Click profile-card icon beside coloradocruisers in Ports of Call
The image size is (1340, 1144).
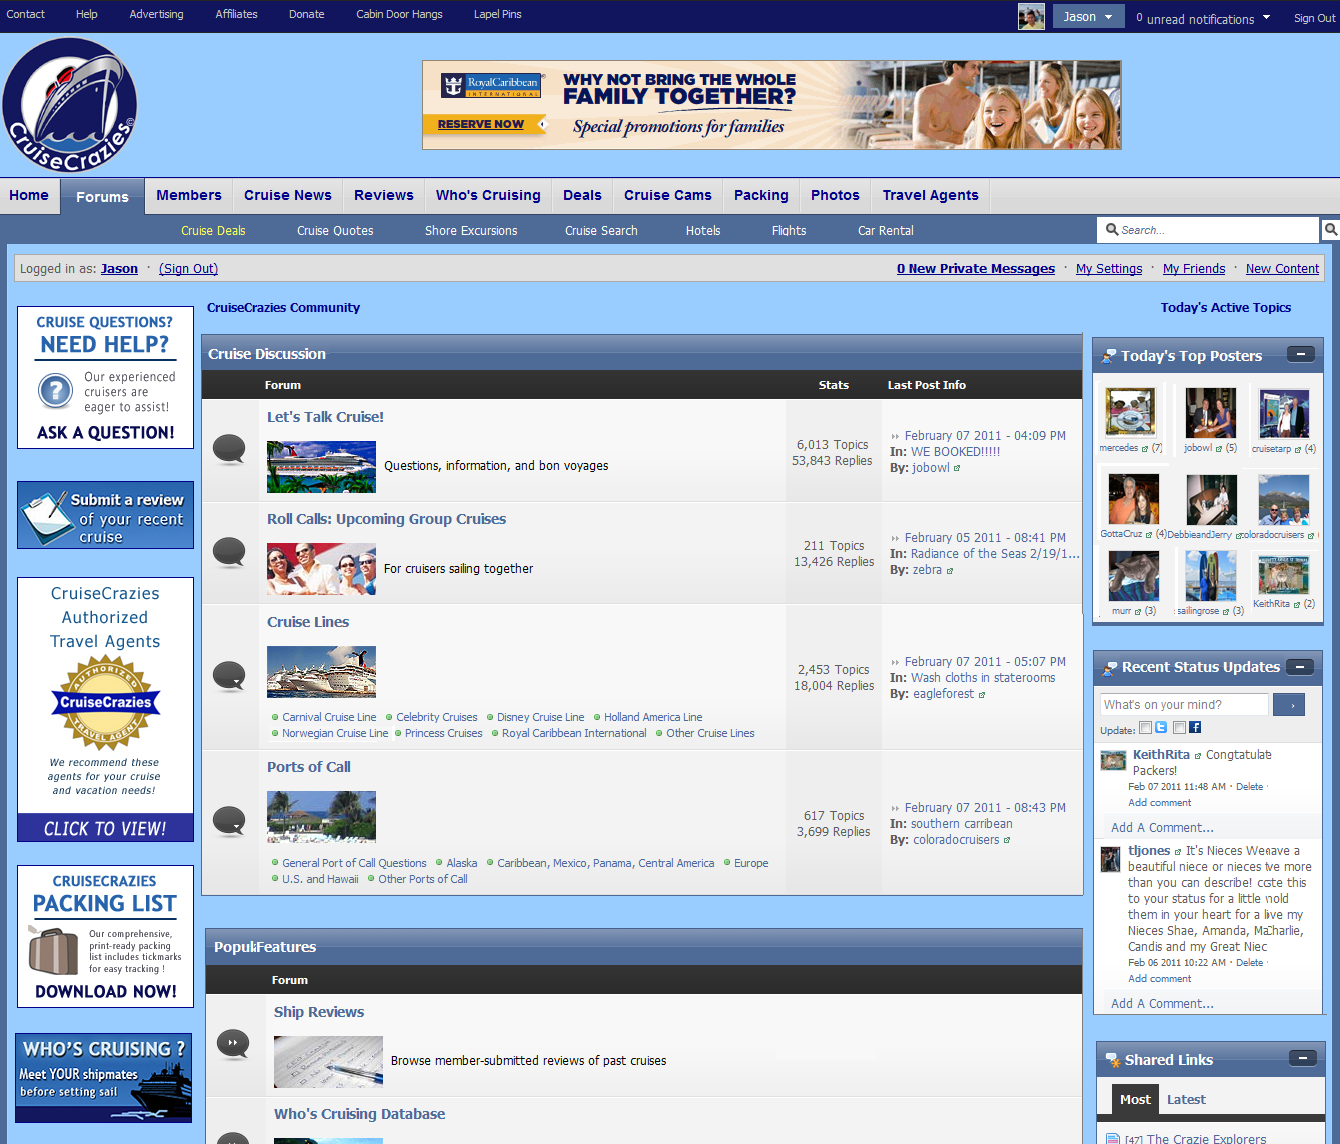point(1007,841)
